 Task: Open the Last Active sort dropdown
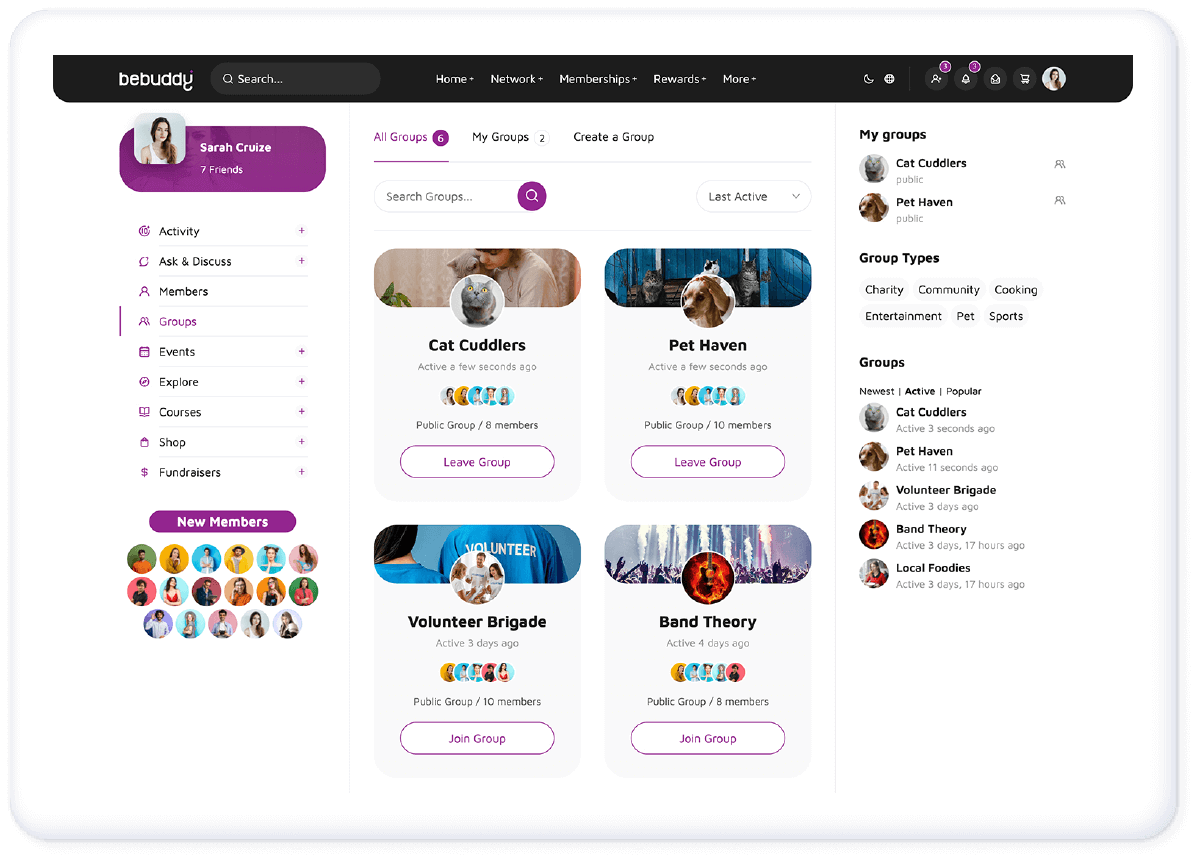pyautogui.click(x=753, y=197)
